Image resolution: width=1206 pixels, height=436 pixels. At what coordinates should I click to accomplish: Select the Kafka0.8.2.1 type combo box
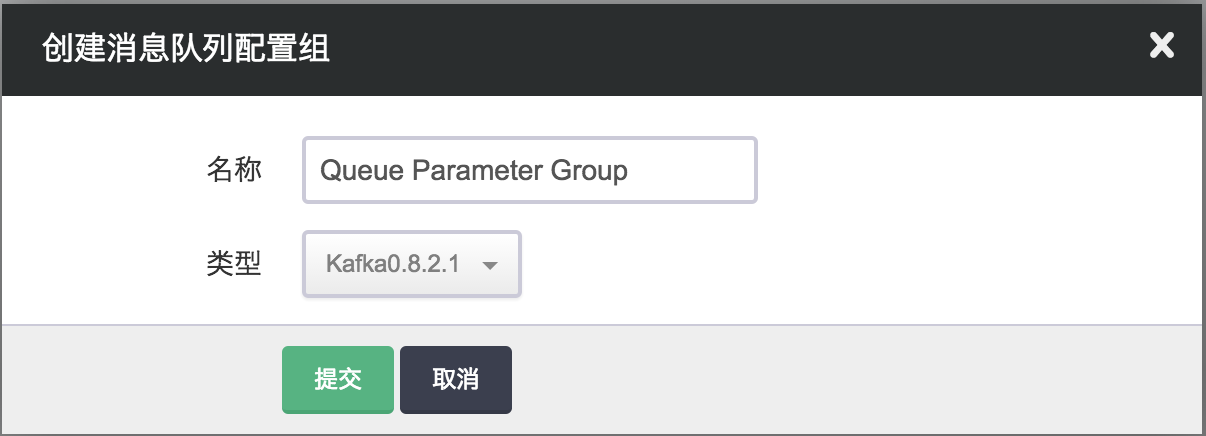coord(412,265)
